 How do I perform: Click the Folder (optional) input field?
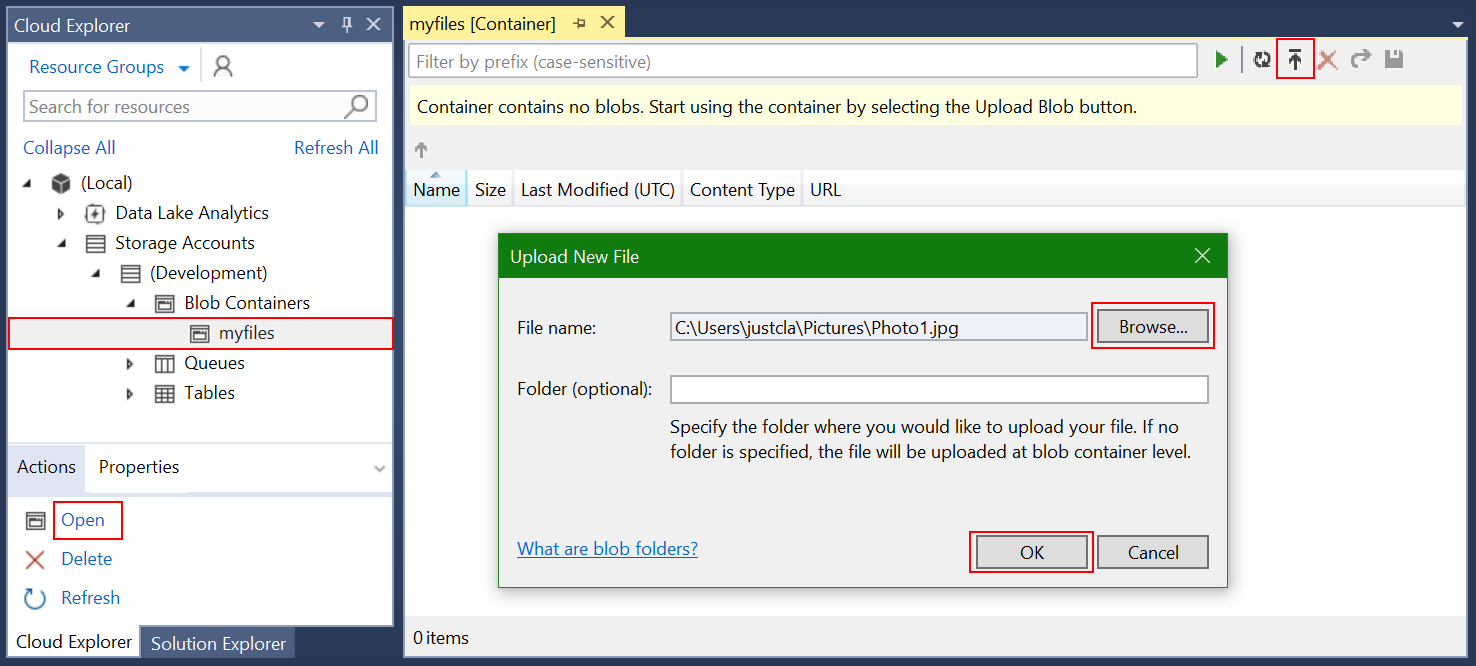(x=939, y=389)
